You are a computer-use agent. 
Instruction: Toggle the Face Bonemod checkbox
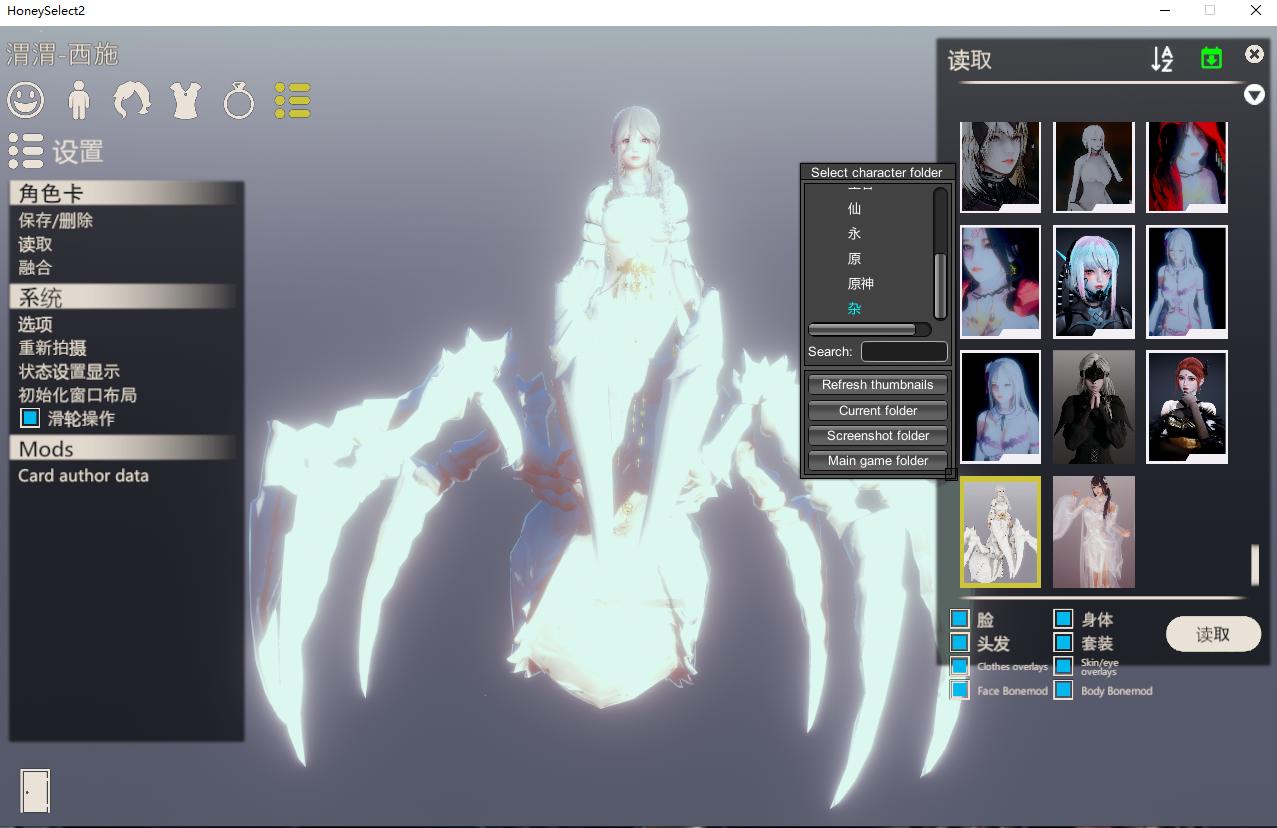coord(960,690)
